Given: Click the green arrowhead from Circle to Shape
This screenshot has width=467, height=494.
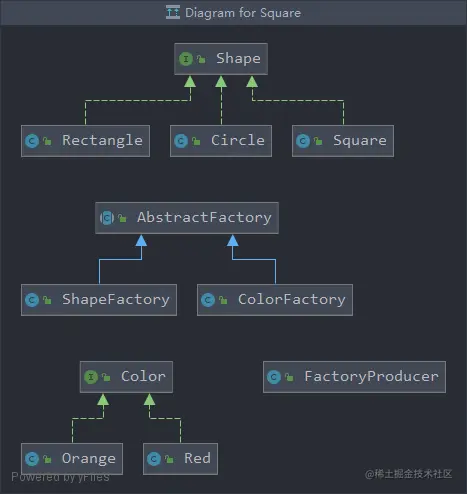Looking at the screenshot, I should [x=221, y=82].
